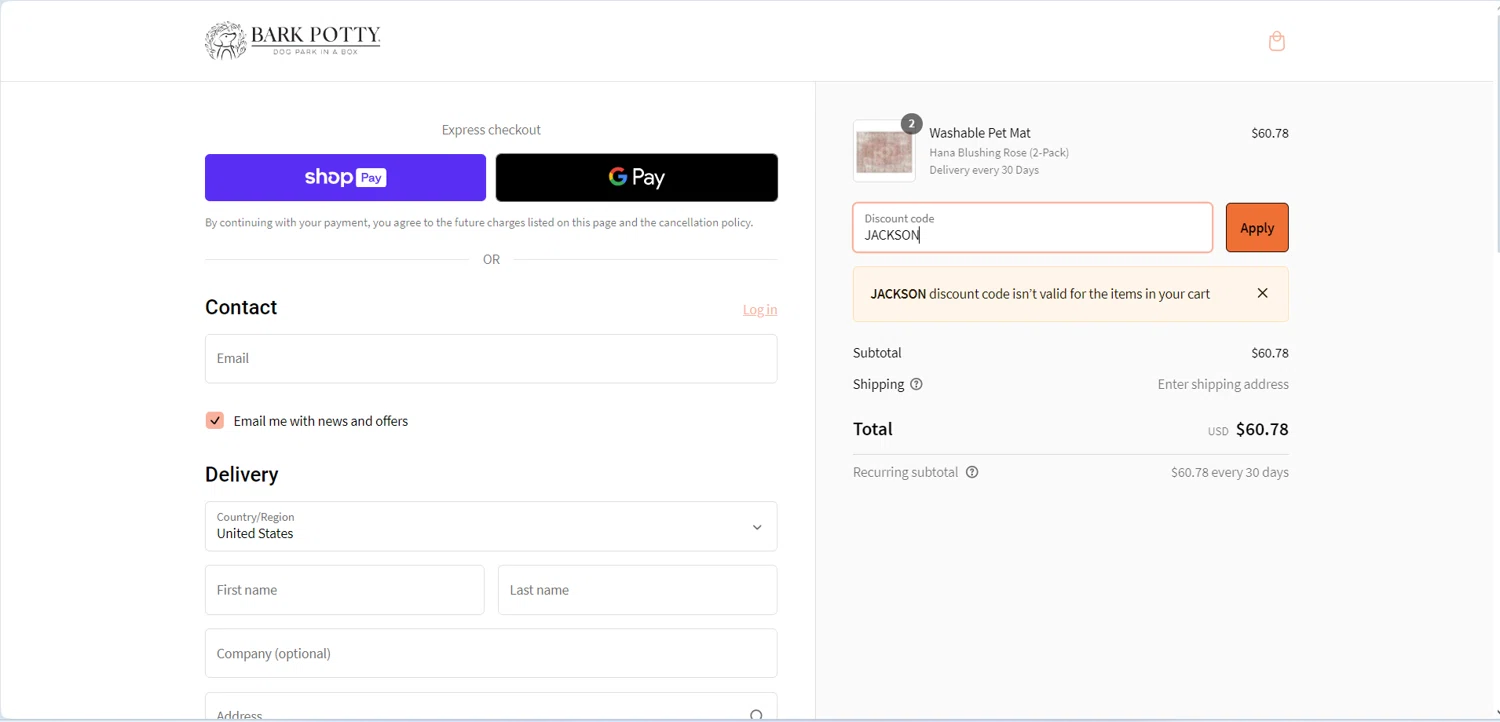Click the Delivery every 30 Days text
The width and height of the screenshot is (1500, 722).
[x=984, y=170]
